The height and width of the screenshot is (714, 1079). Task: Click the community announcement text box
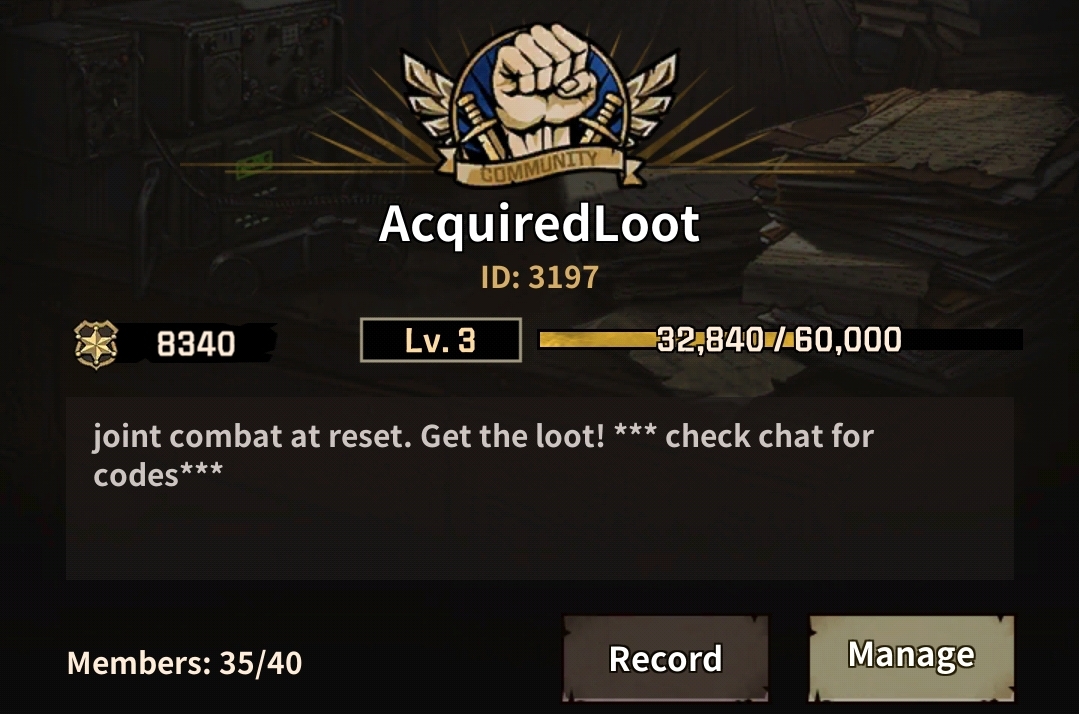tap(540, 488)
